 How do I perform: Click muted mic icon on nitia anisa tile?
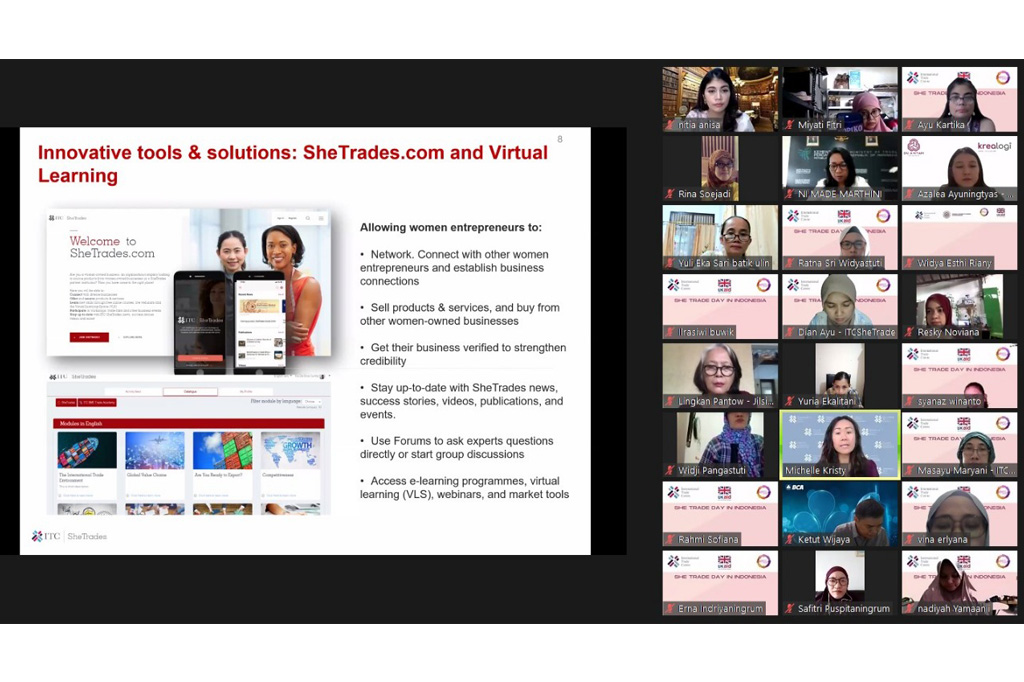(670, 125)
